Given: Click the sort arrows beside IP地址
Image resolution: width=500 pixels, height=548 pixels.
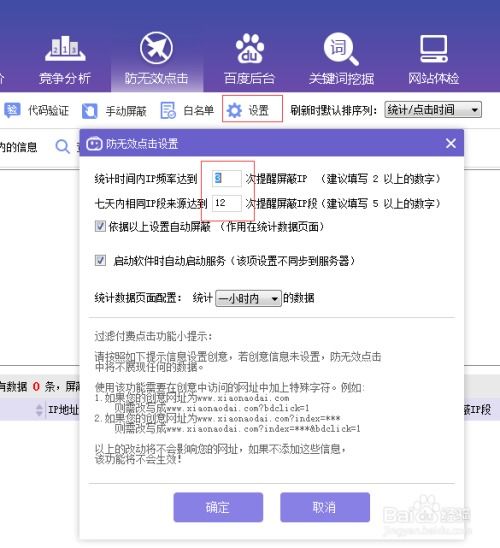Looking at the screenshot, I should (39, 410).
